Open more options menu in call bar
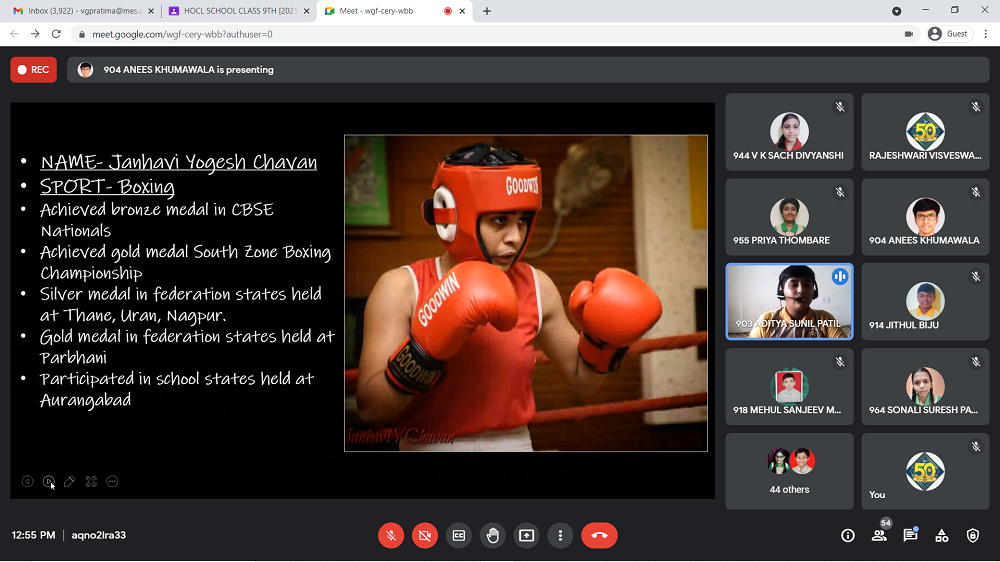Viewport: 1000px width, 562px height. pyautogui.click(x=561, y=536)
